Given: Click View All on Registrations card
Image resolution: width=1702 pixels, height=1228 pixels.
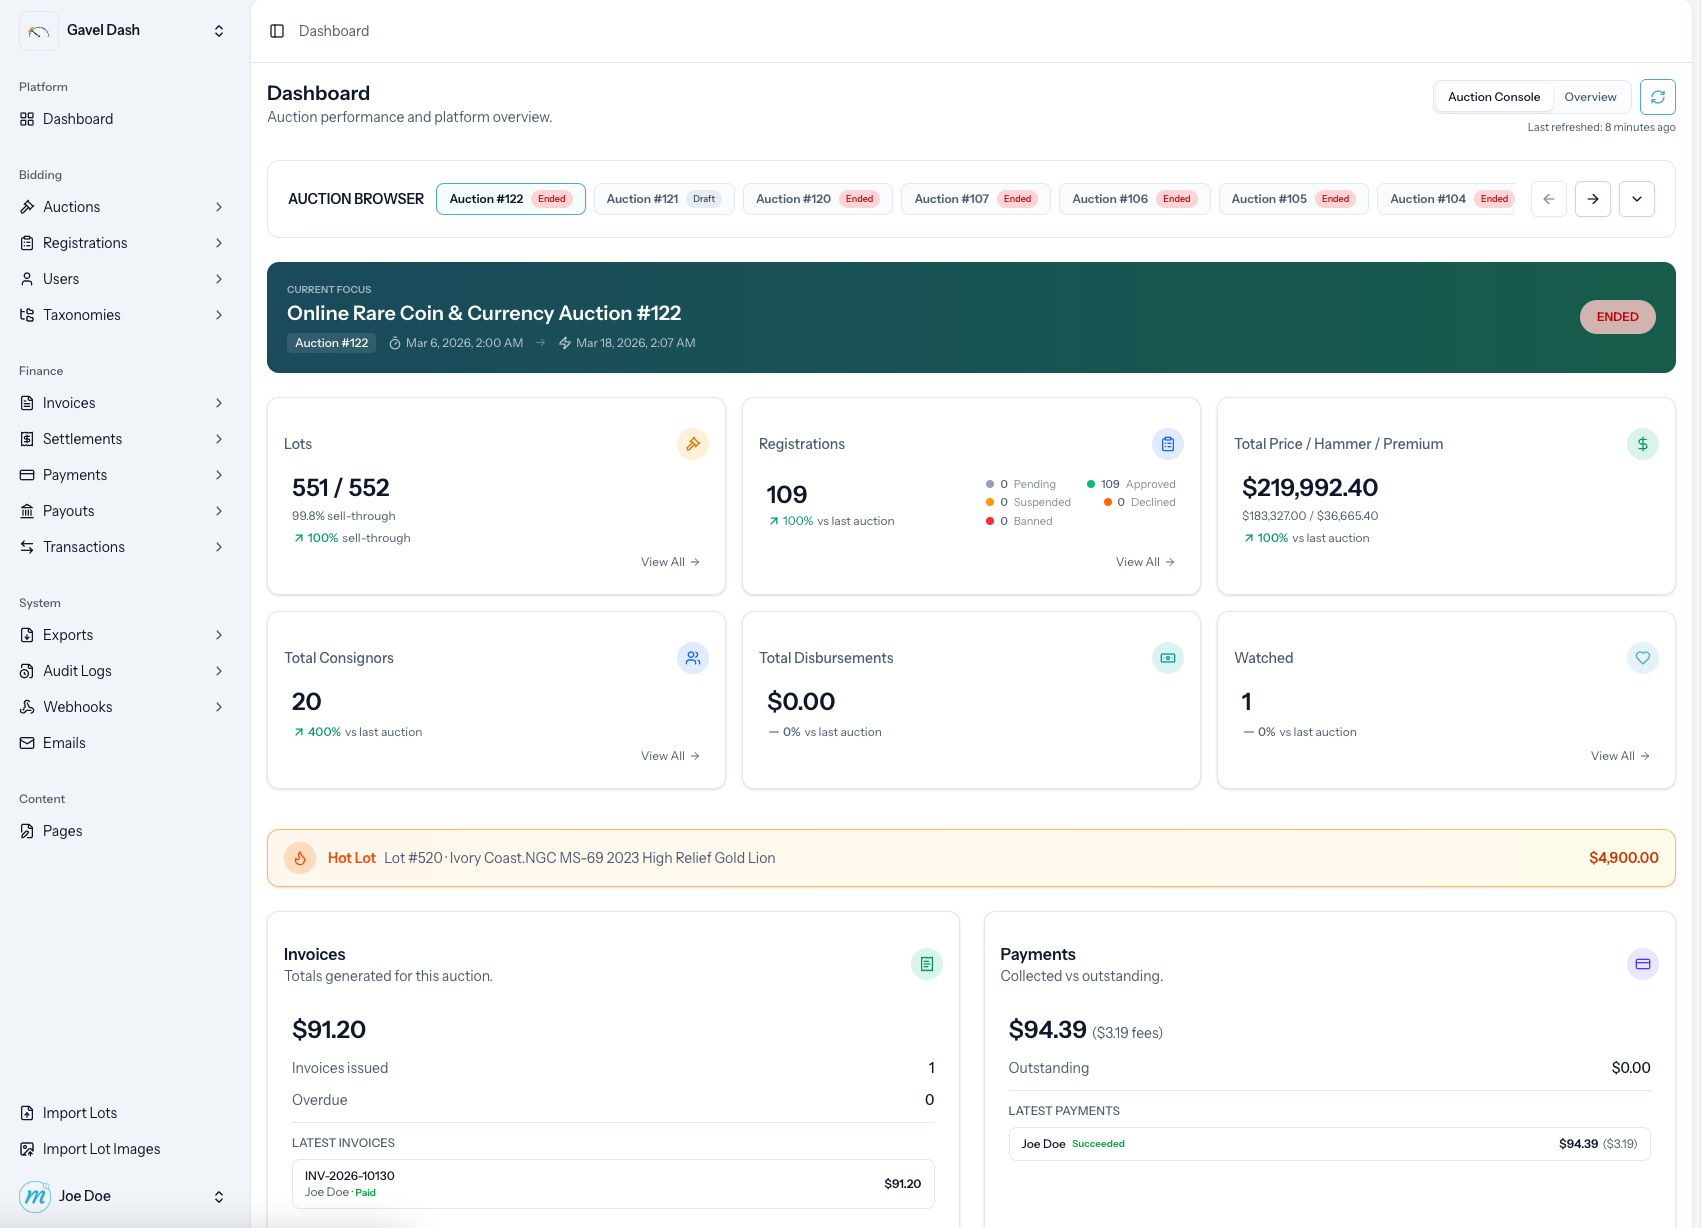Looking at the screenshot, I should coord(1145,562).
